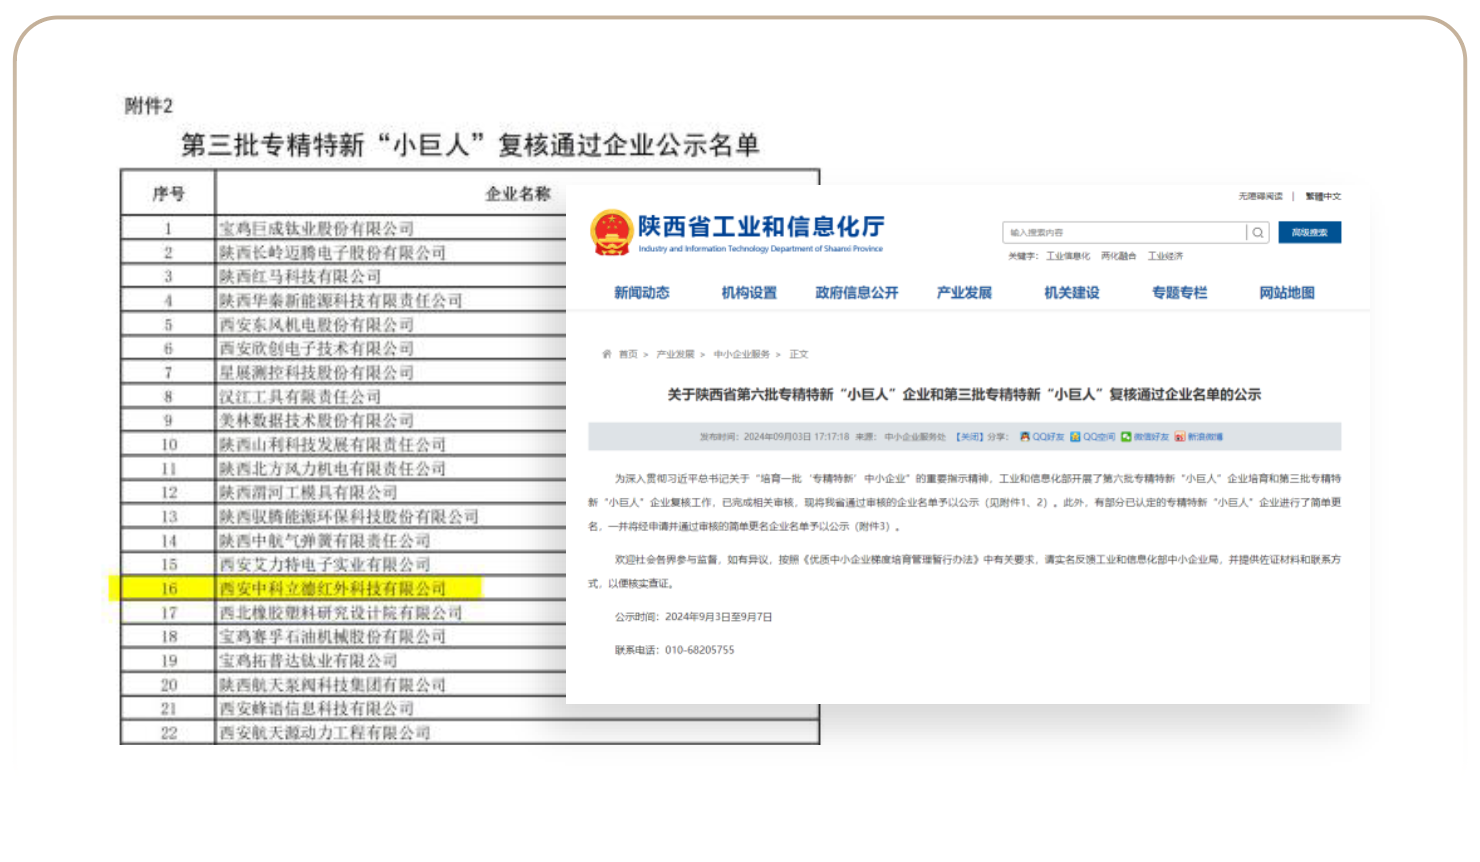Click the 陕西省工业和信息化厅 site title

[761, 227]
